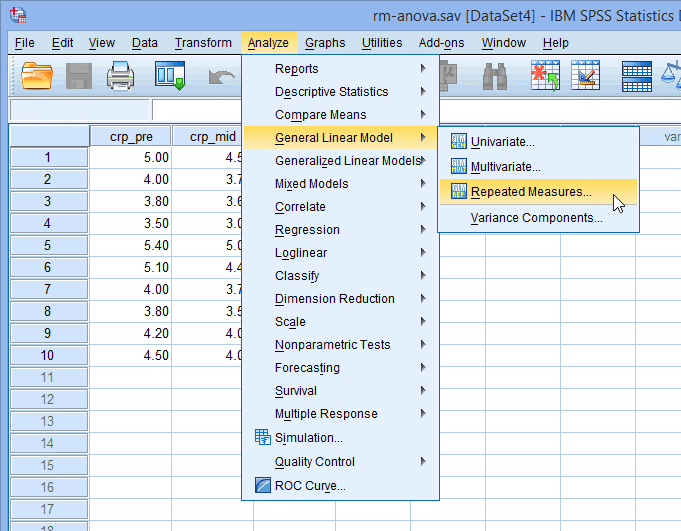
Task: Open the Data menu
Action: [145, 43]
